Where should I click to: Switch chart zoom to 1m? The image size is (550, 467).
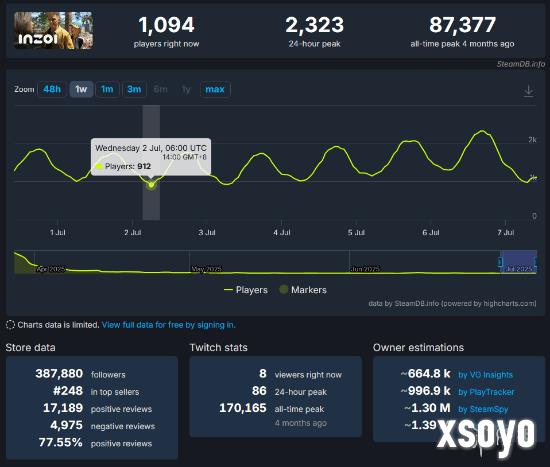[x=107, y=89]
